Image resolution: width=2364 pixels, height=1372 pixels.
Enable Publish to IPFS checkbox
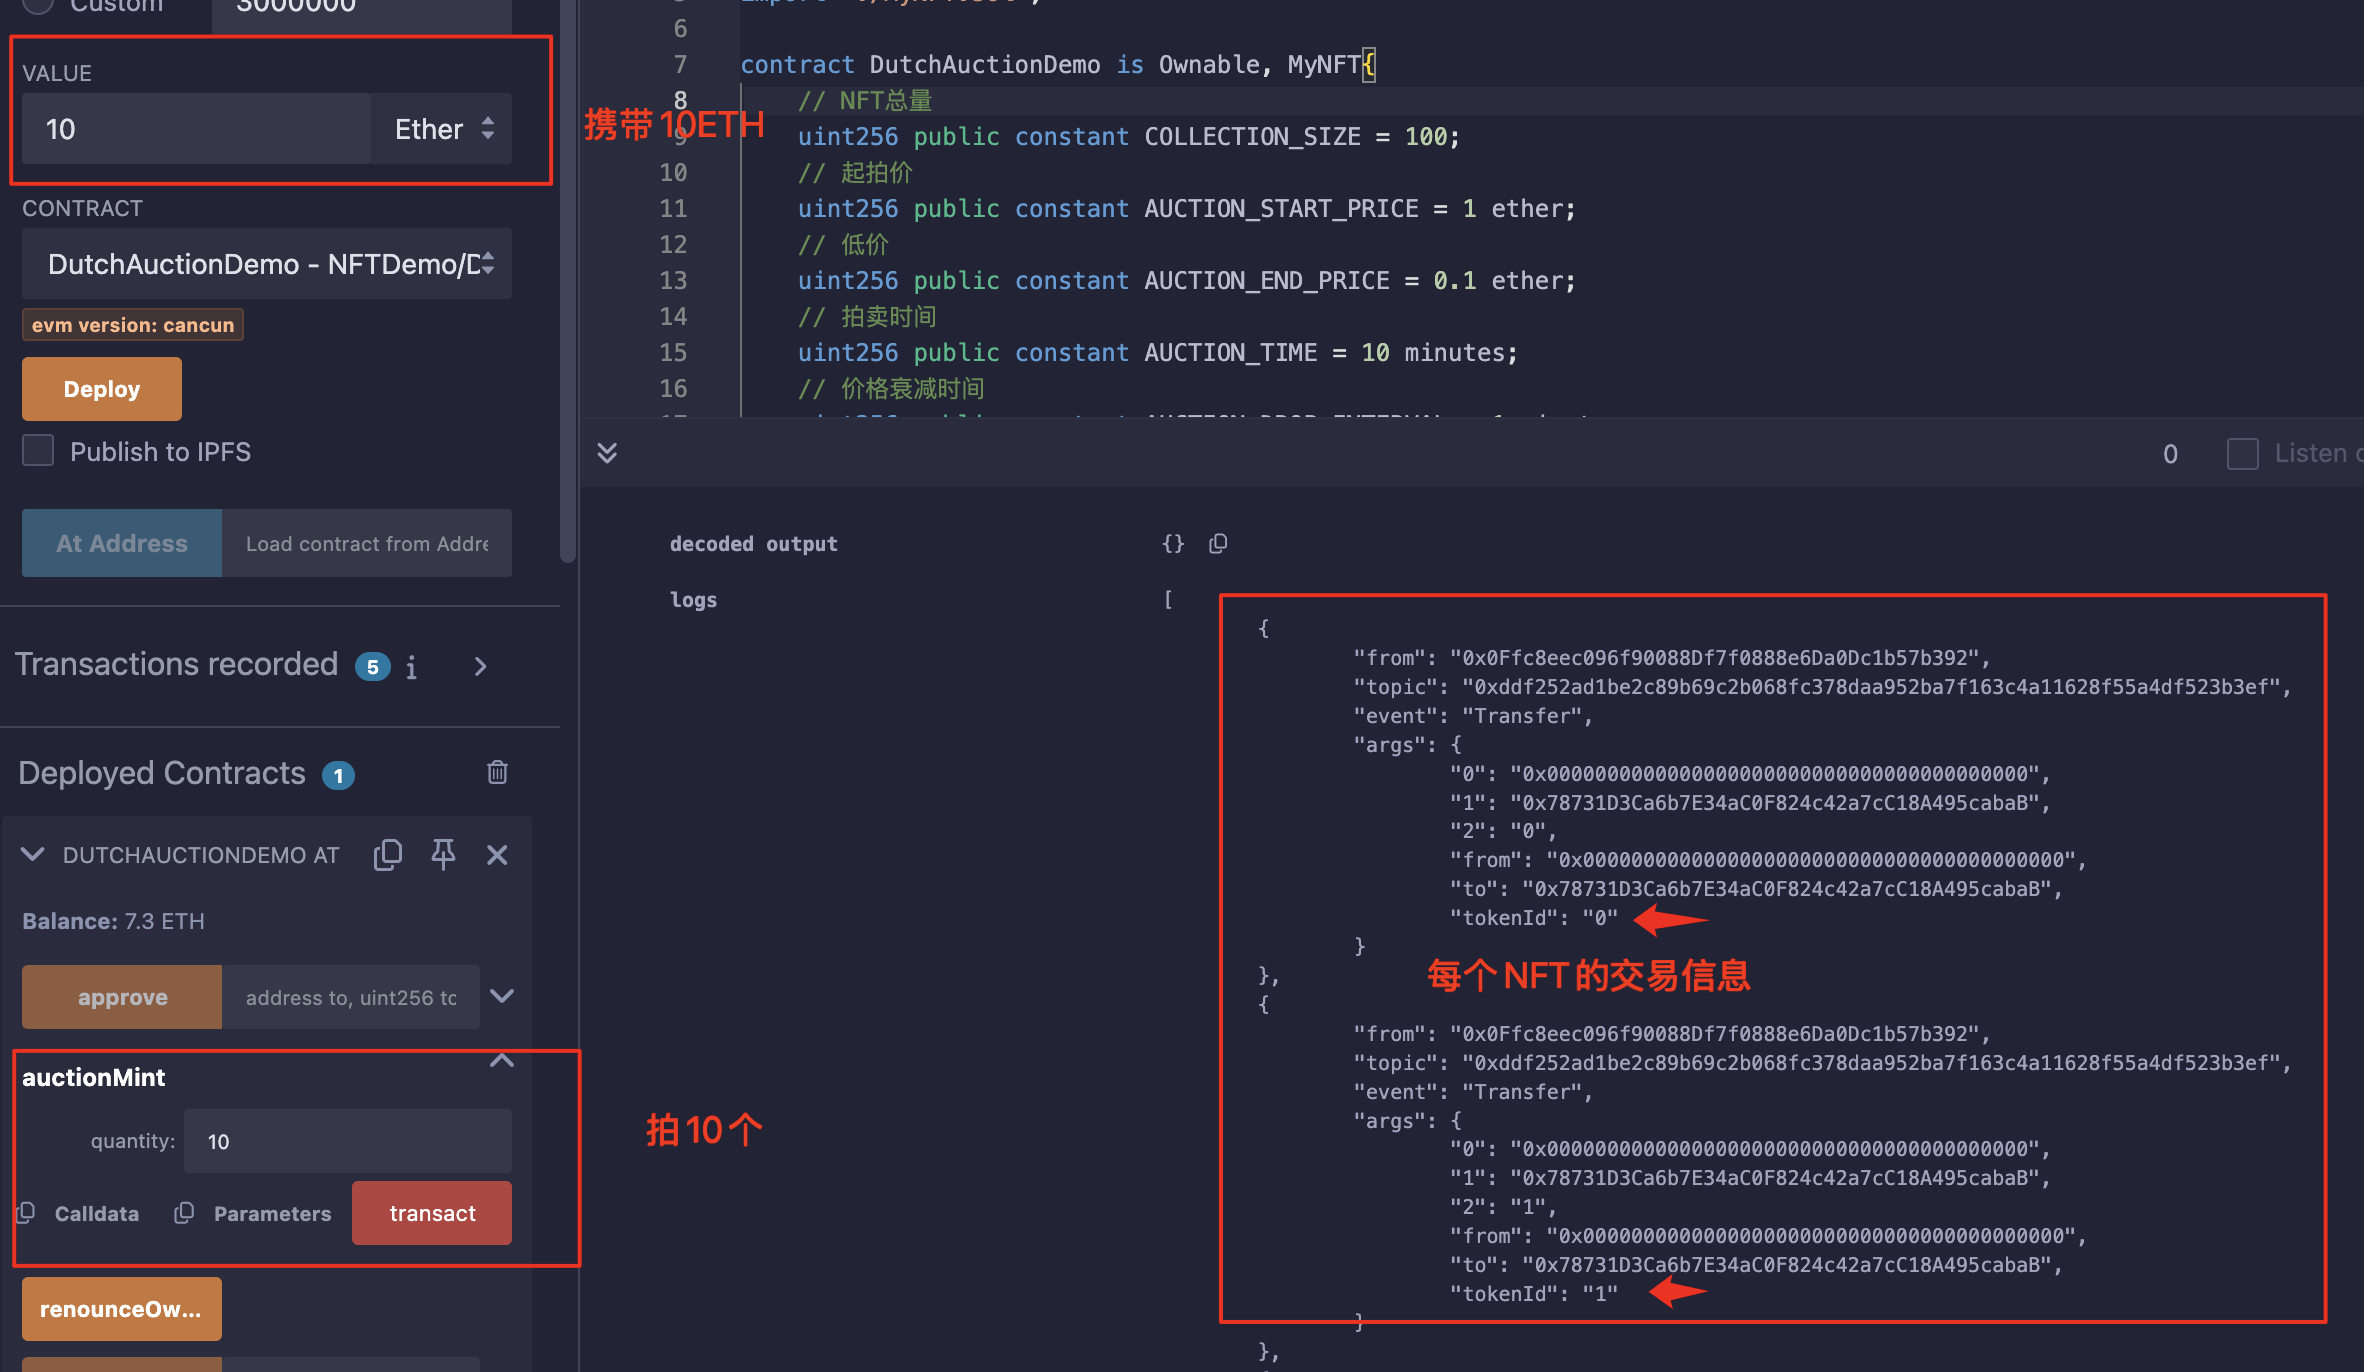point(38,451)
